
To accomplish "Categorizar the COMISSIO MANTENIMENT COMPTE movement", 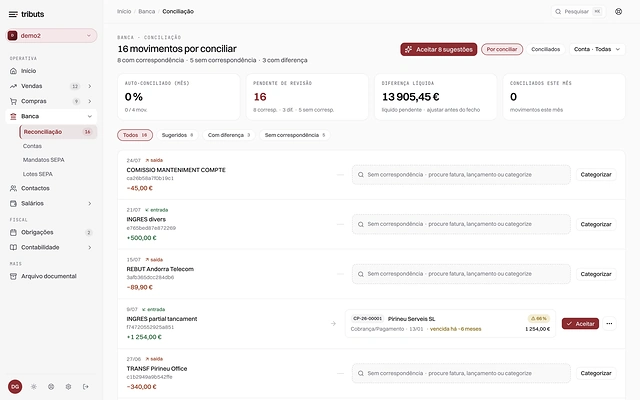I will (596, 175).
